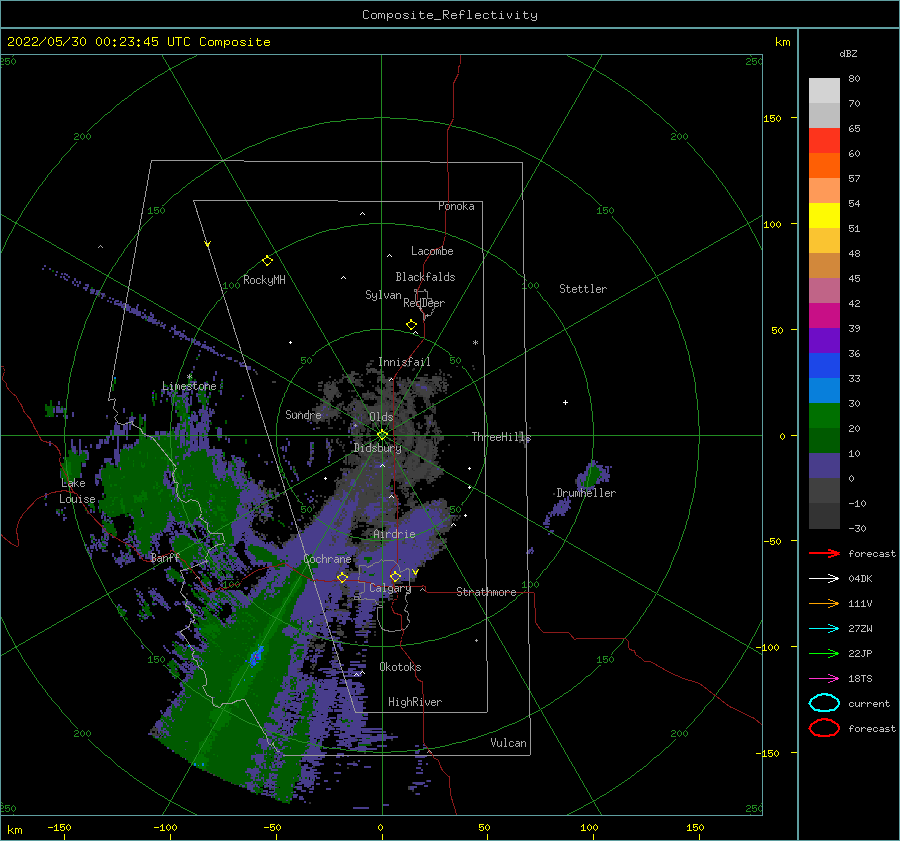This screenshot has height=841, width=900.
Task: Click the white asterisk marker east of Innisfail
Action: [x=475, y=343]
